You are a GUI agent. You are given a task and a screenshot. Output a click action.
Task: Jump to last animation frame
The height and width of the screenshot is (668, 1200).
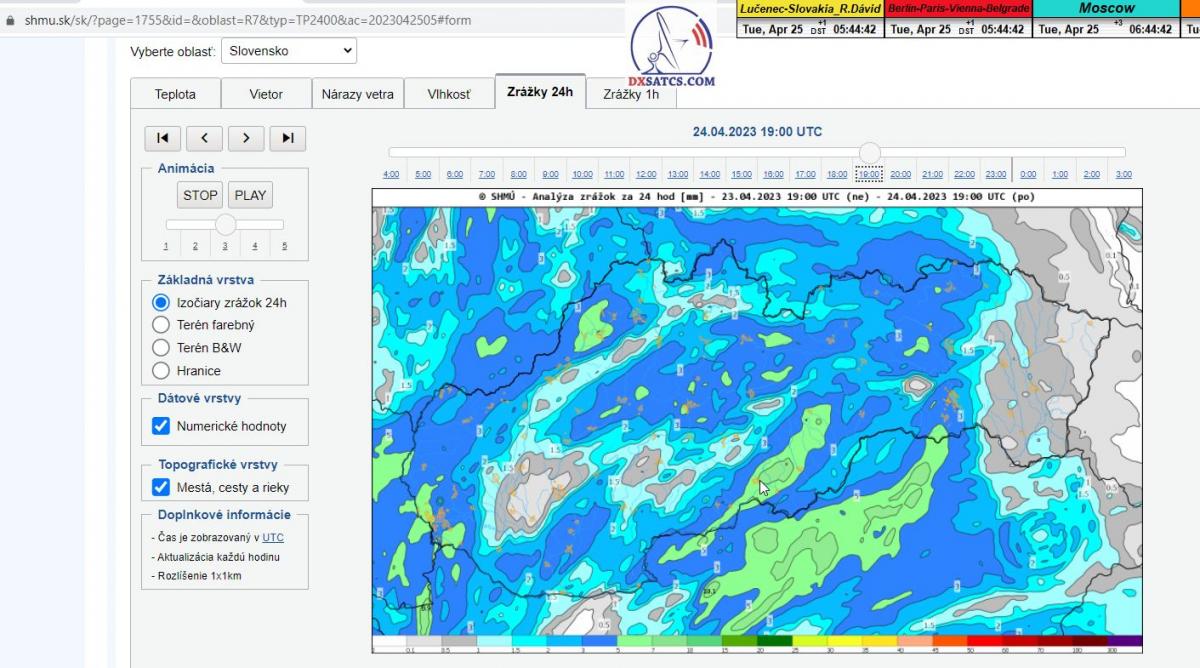click(288, 139)
